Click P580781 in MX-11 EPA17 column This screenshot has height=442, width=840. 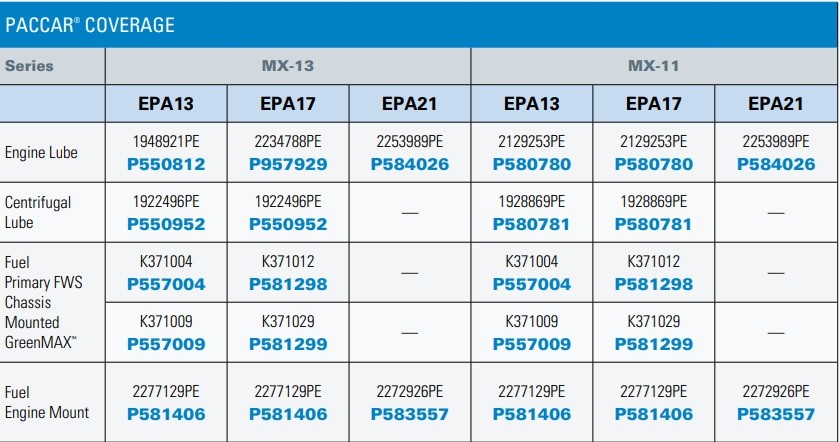pyautogui.click(x=654, y=223)
